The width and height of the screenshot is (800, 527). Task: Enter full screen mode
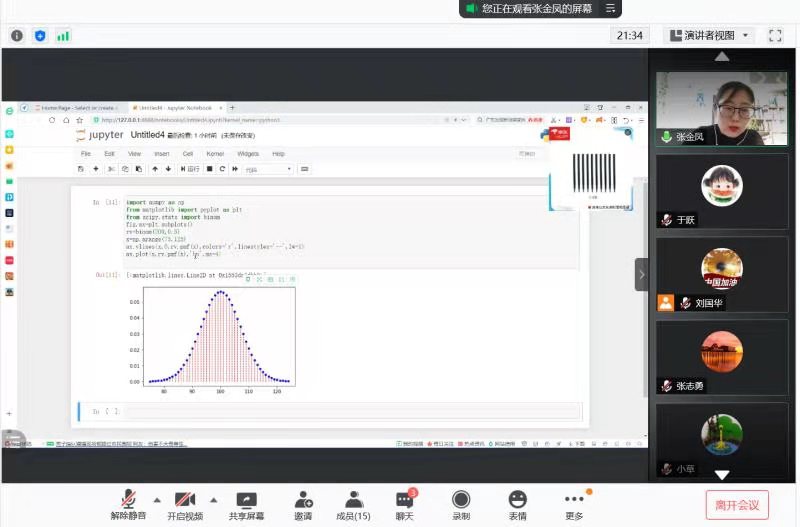(775, 35)
